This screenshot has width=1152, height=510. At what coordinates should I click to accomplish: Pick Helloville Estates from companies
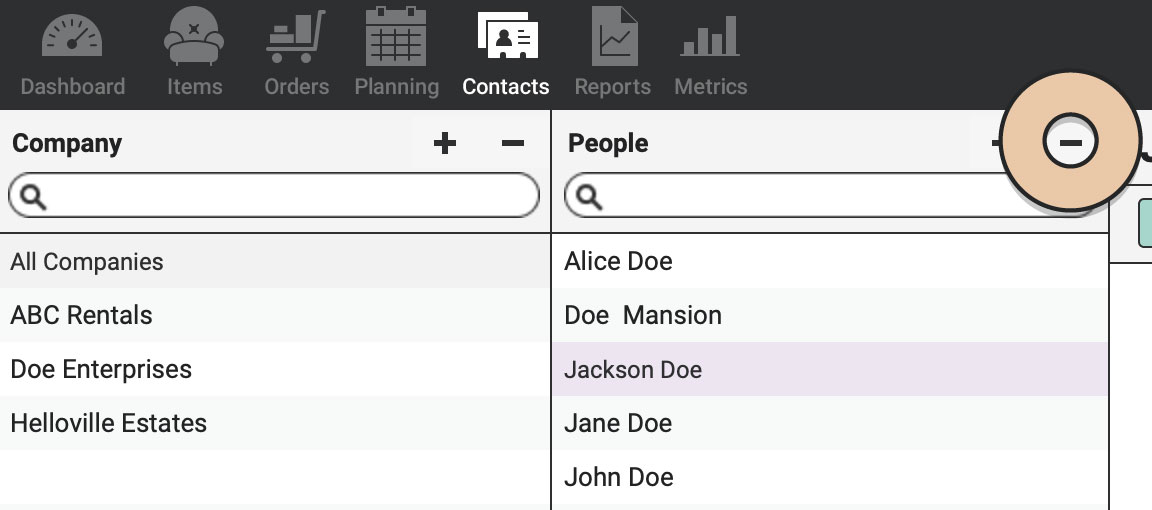[275, 423]
